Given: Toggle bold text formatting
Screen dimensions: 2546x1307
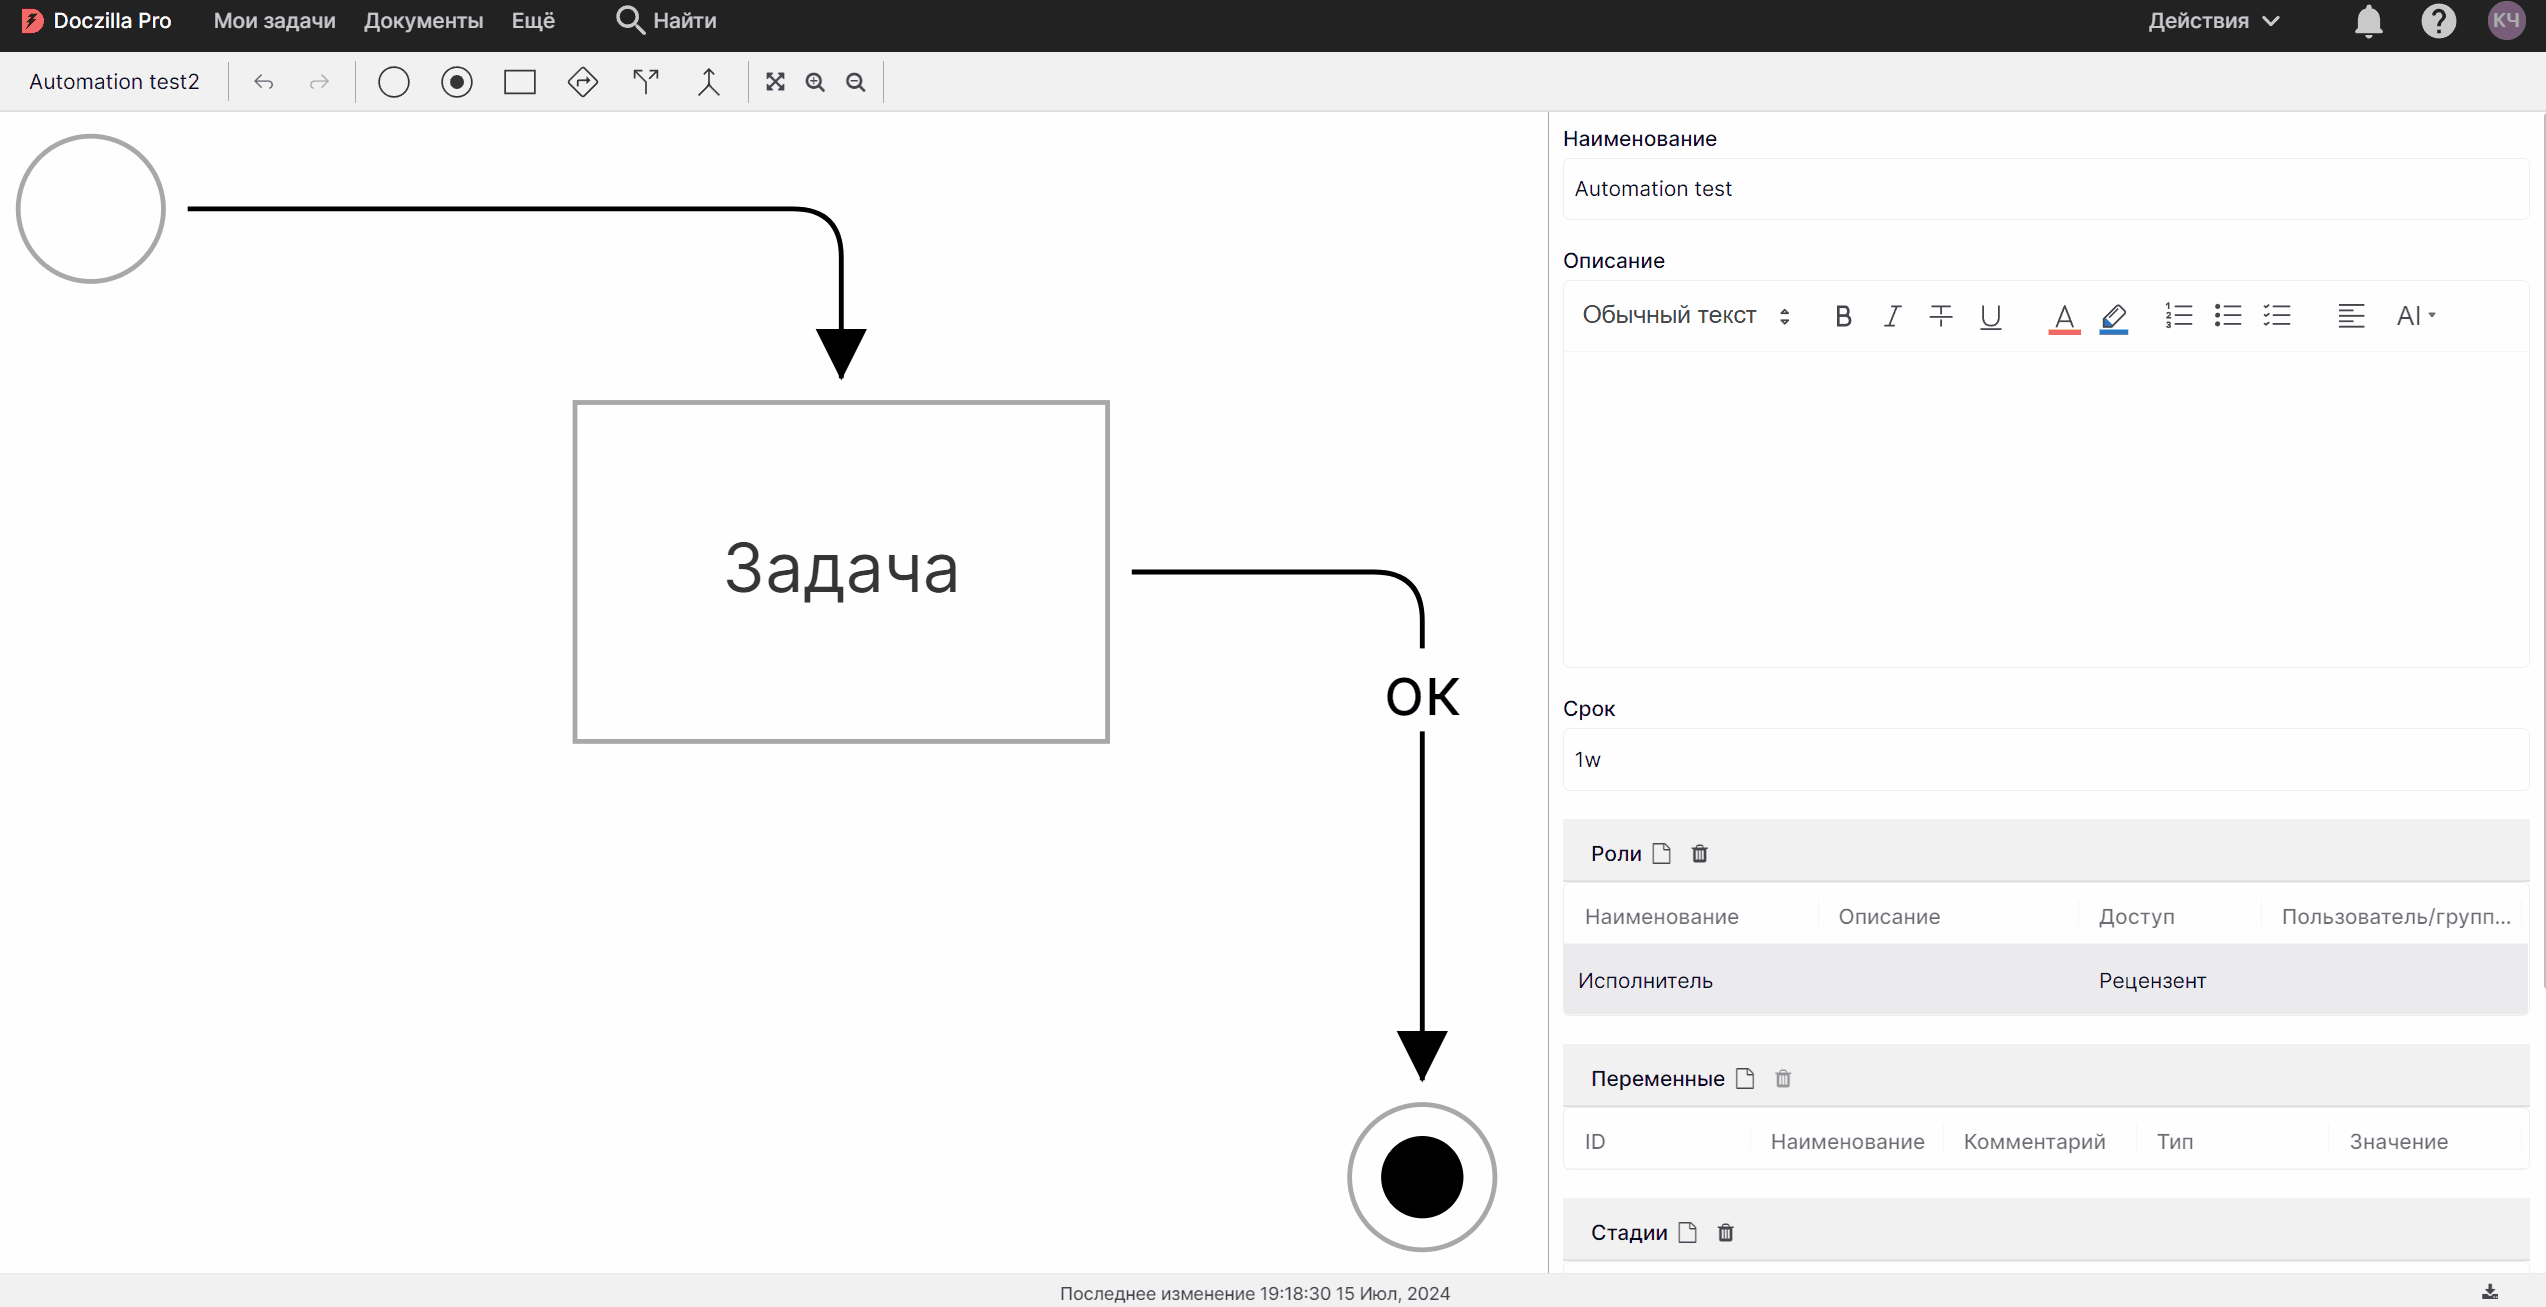Looking at the screenshot, I should tap(1843, 316).
